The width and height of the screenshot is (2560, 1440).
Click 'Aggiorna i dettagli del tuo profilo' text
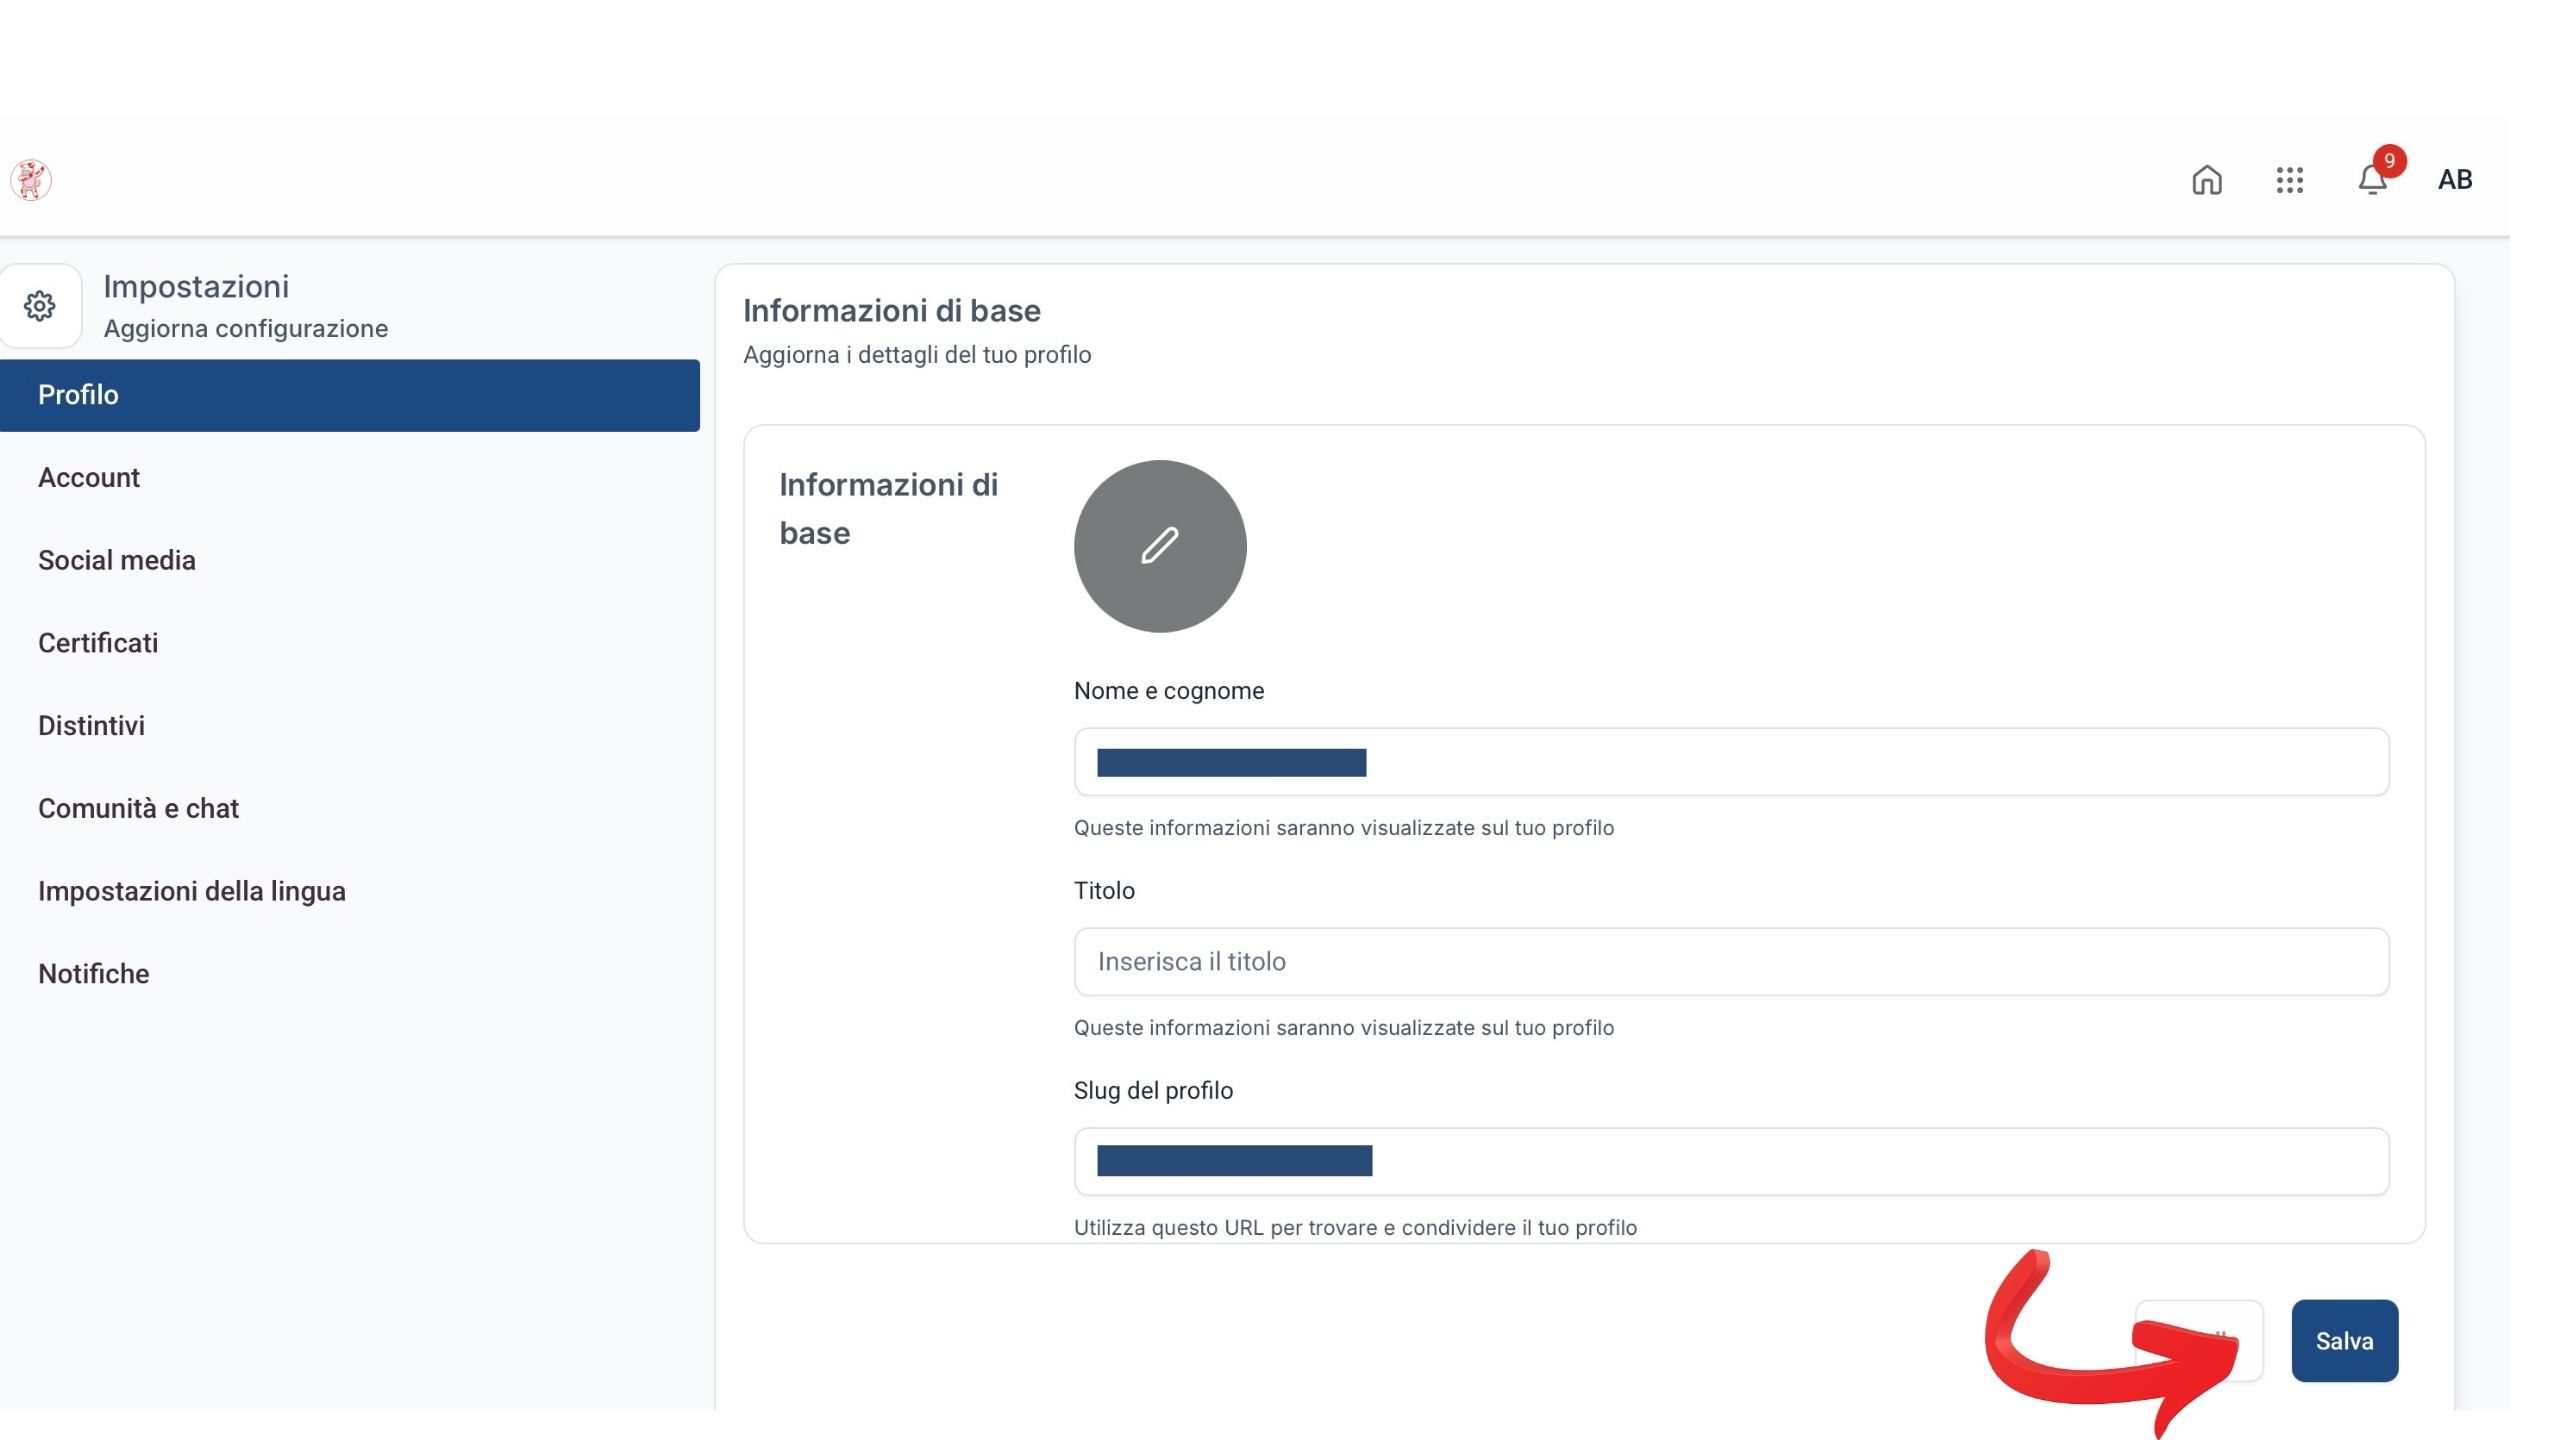(917, 355)
